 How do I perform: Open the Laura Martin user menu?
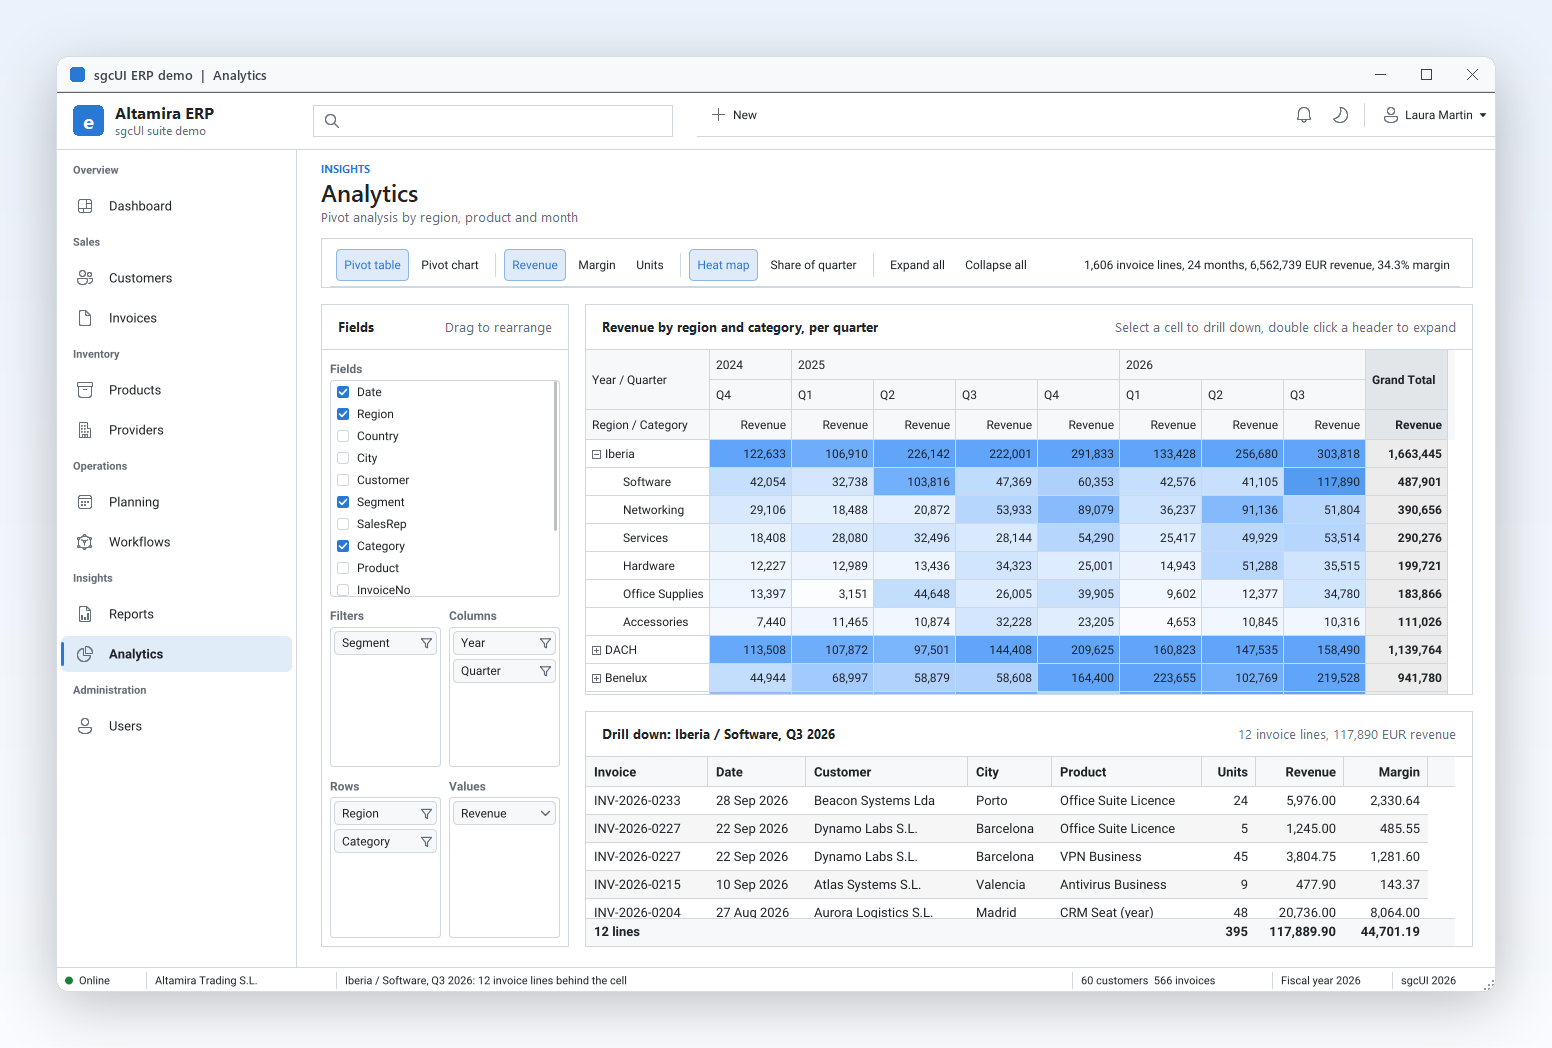tap(1435, 115)
